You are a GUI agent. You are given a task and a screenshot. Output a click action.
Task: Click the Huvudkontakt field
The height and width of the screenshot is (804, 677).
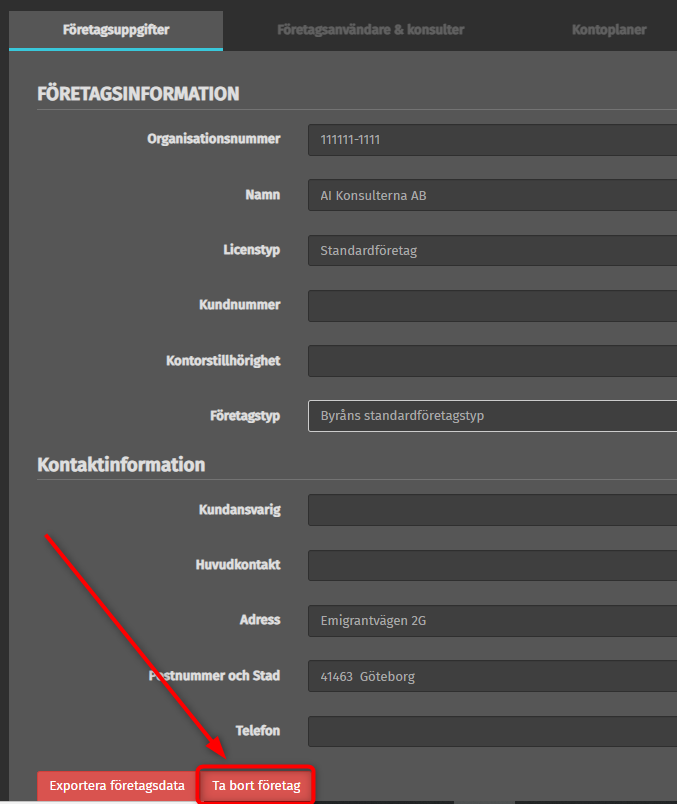(x=492, y=565)
